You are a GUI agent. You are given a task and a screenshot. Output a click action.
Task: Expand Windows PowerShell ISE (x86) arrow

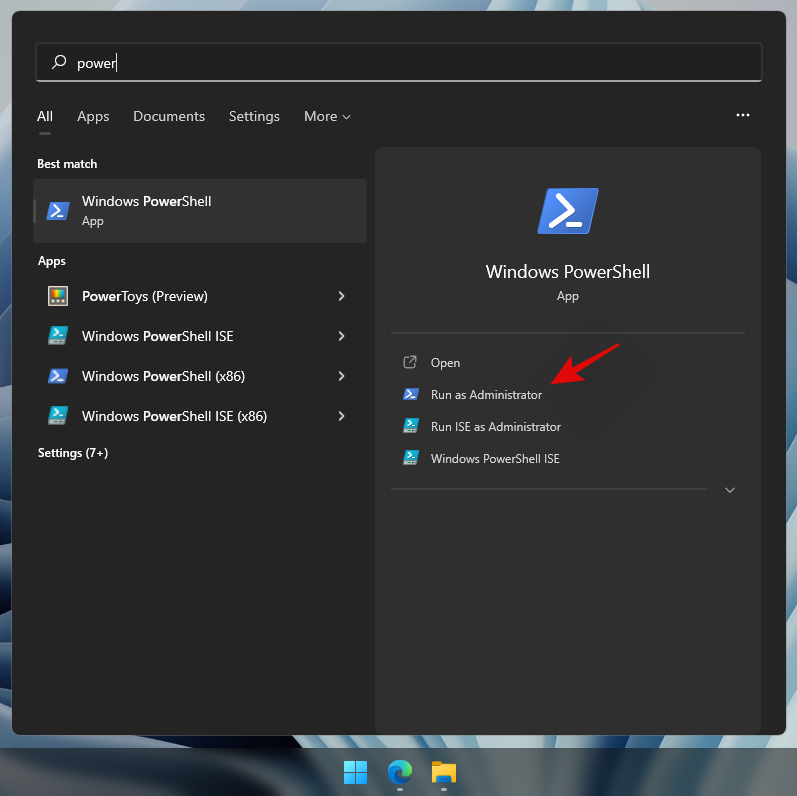coord(341,416)
